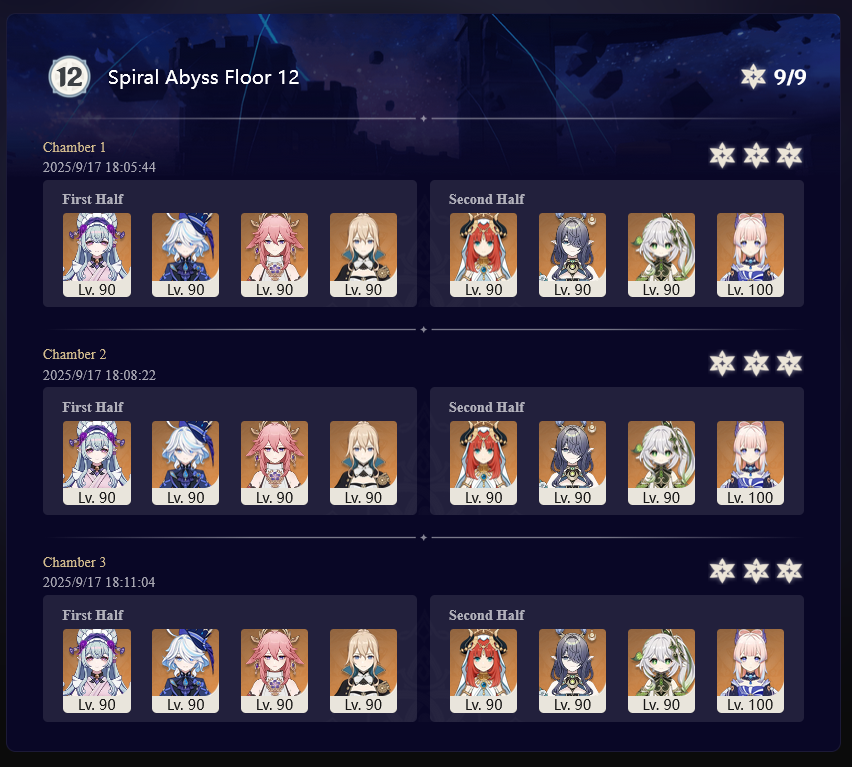Viewport: 852px width, 767px height.
Task: Select Chamber 2 first-half blonde character portrait
Action: coord(363,463)
